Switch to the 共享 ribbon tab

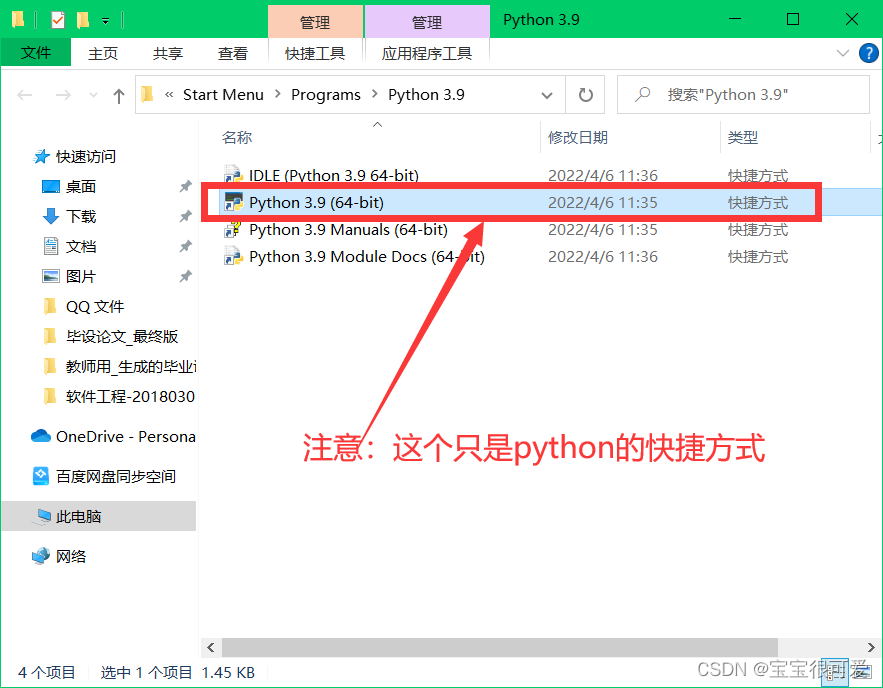click(x=168, y=53)
